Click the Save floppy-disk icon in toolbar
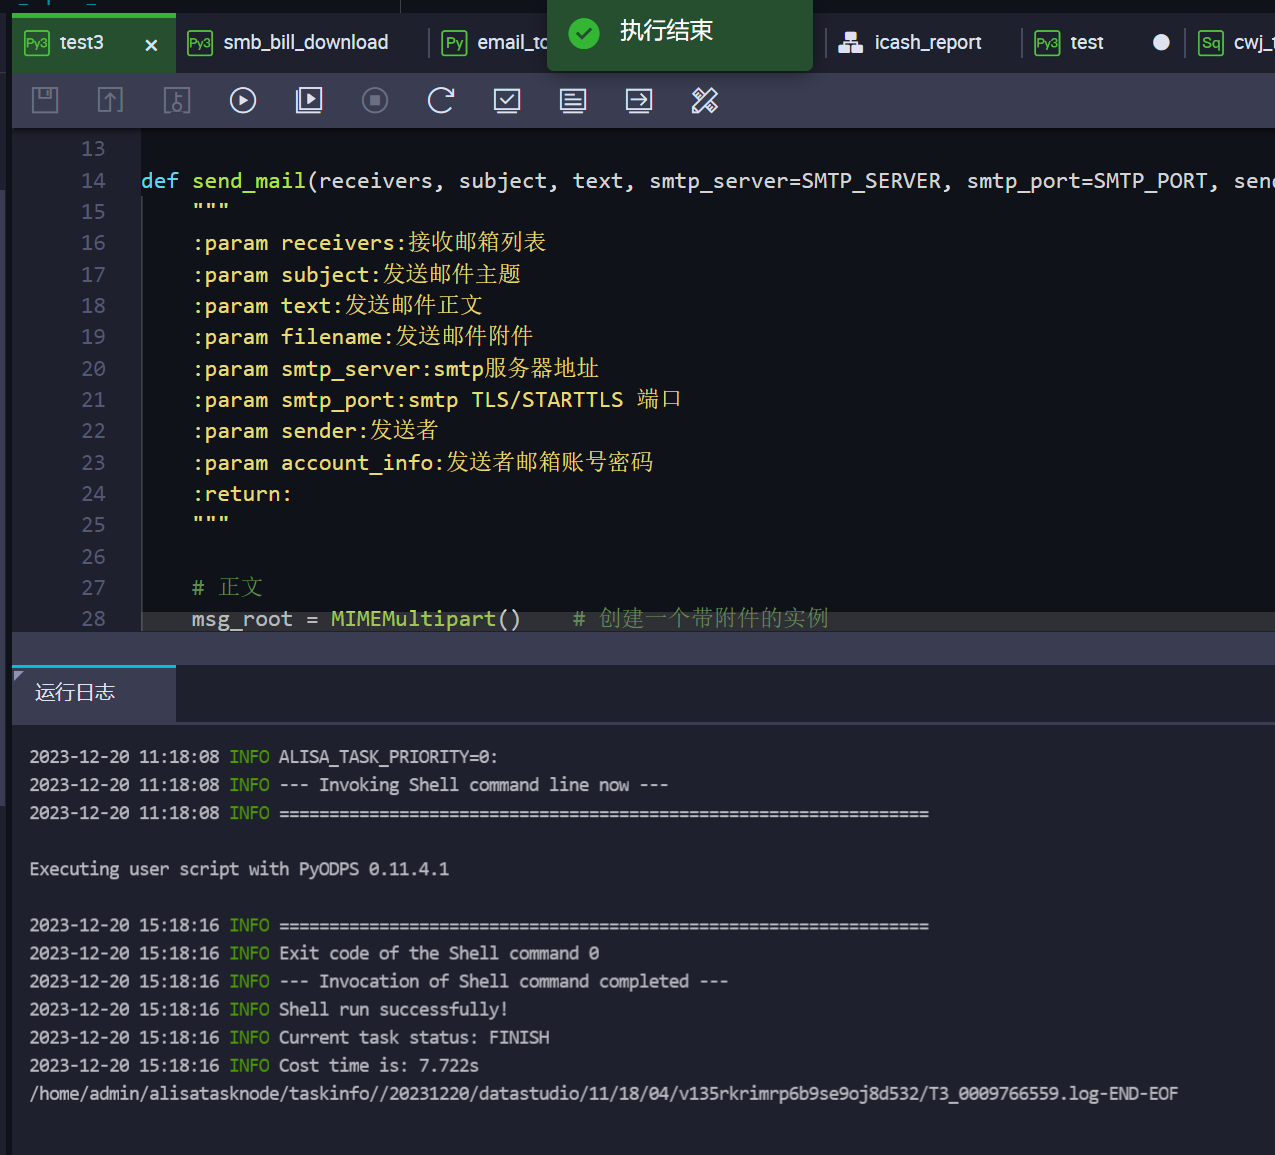Screen dimensions: 1275x1155 coord(45,100)
